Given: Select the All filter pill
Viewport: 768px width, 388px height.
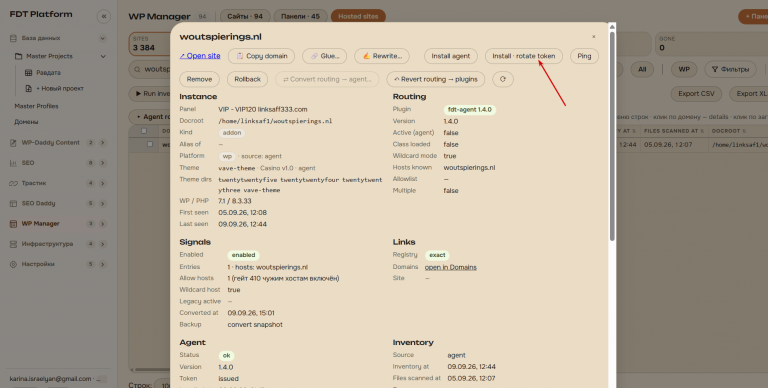Looking at the screenshot, I should coord(642,70).
